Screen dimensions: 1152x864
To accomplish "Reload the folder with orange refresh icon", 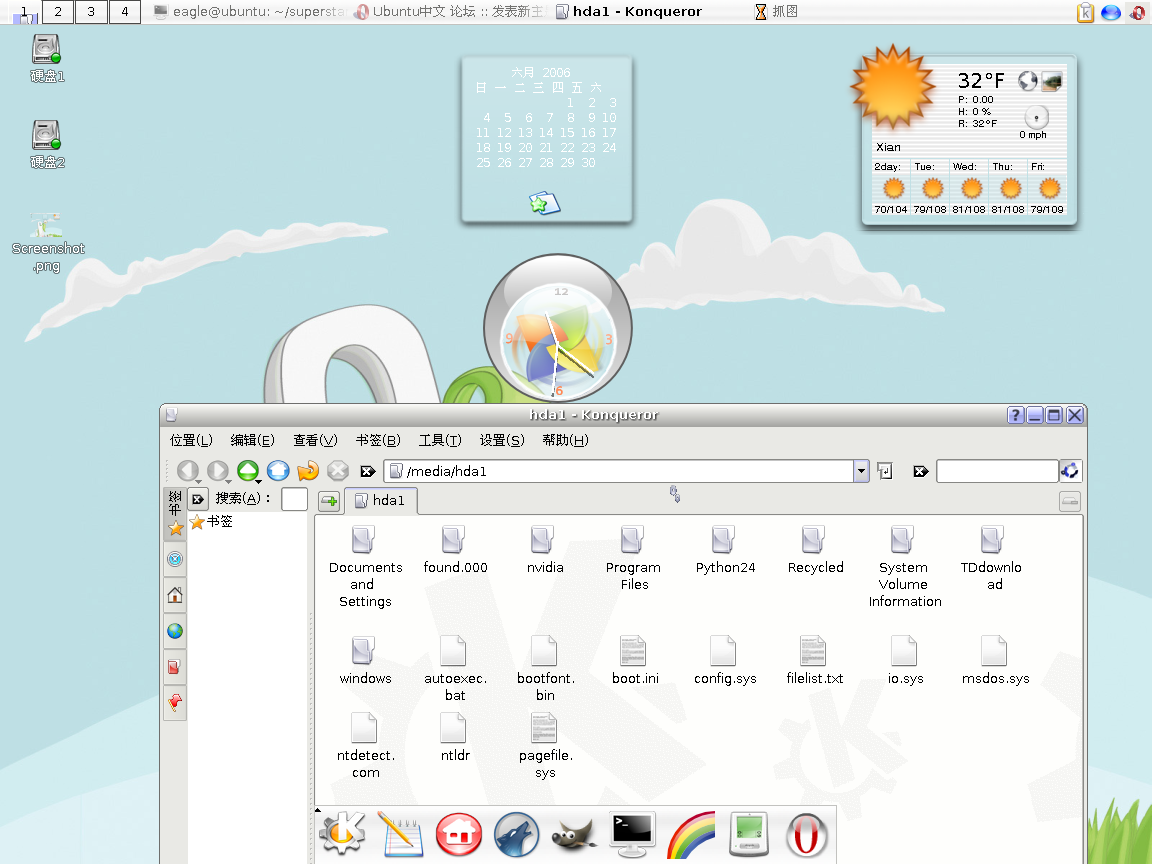I will click(x=308, y=470).
